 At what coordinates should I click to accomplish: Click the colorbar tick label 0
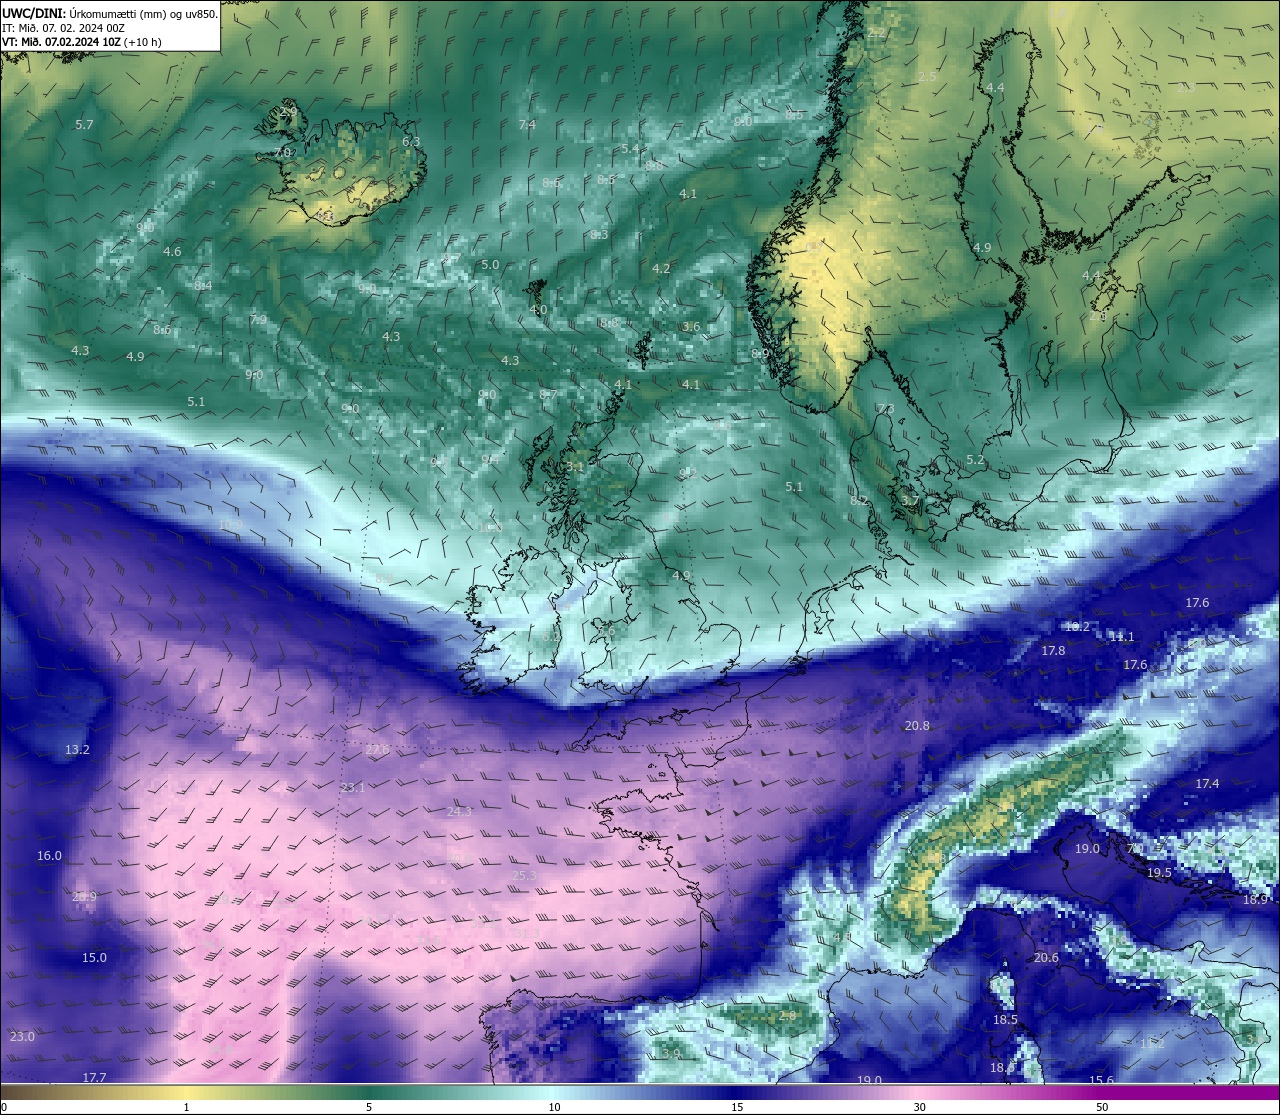(x=4, y=1107)
